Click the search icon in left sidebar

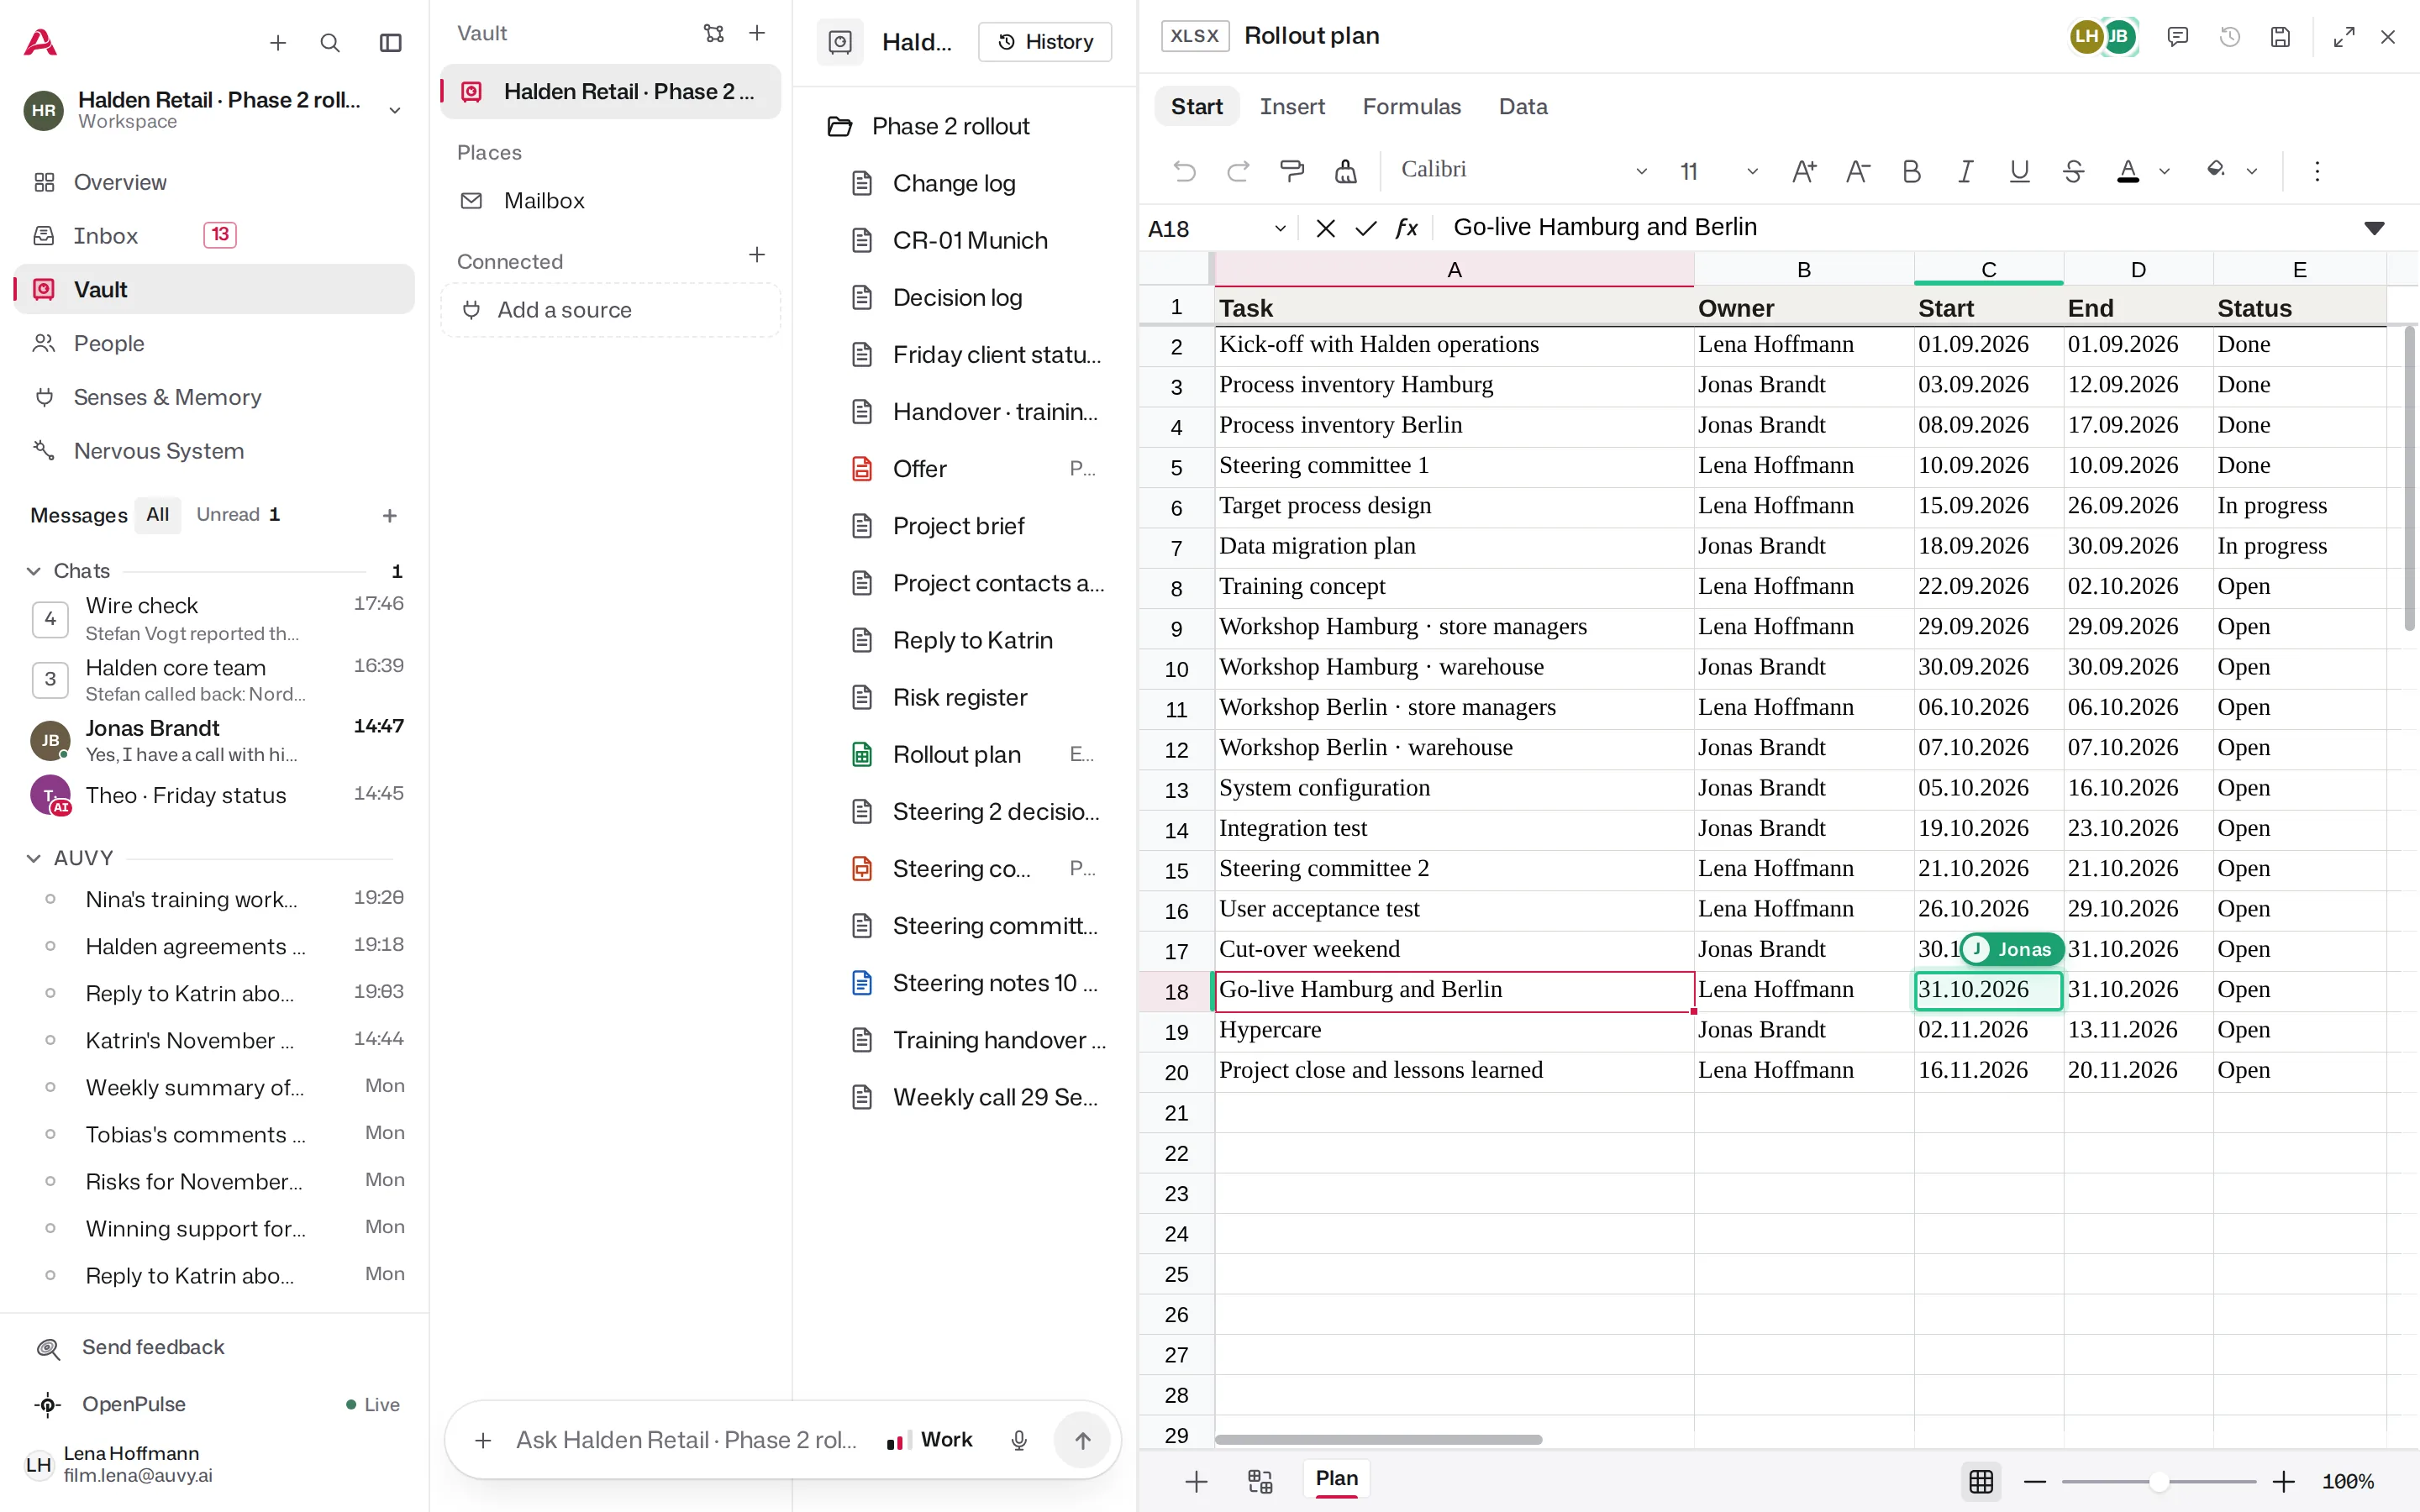point(330,43)
